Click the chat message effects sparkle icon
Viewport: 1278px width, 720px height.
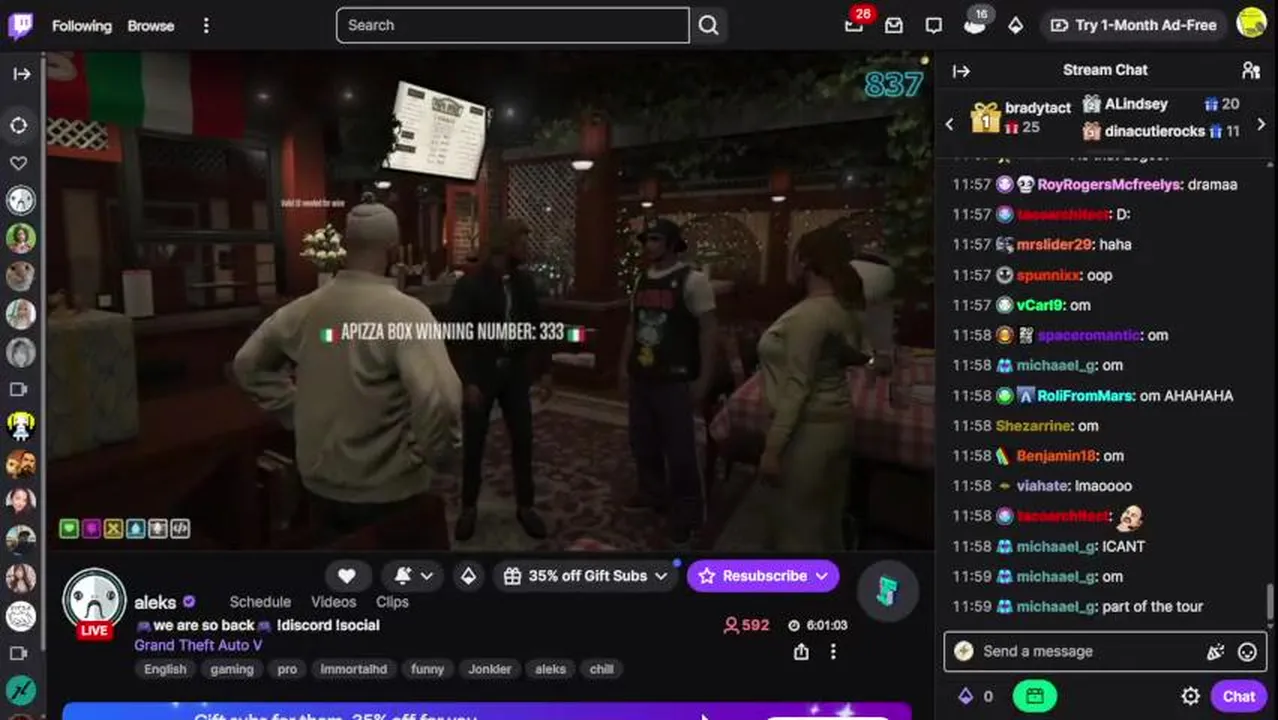(x=1216, y=652)
